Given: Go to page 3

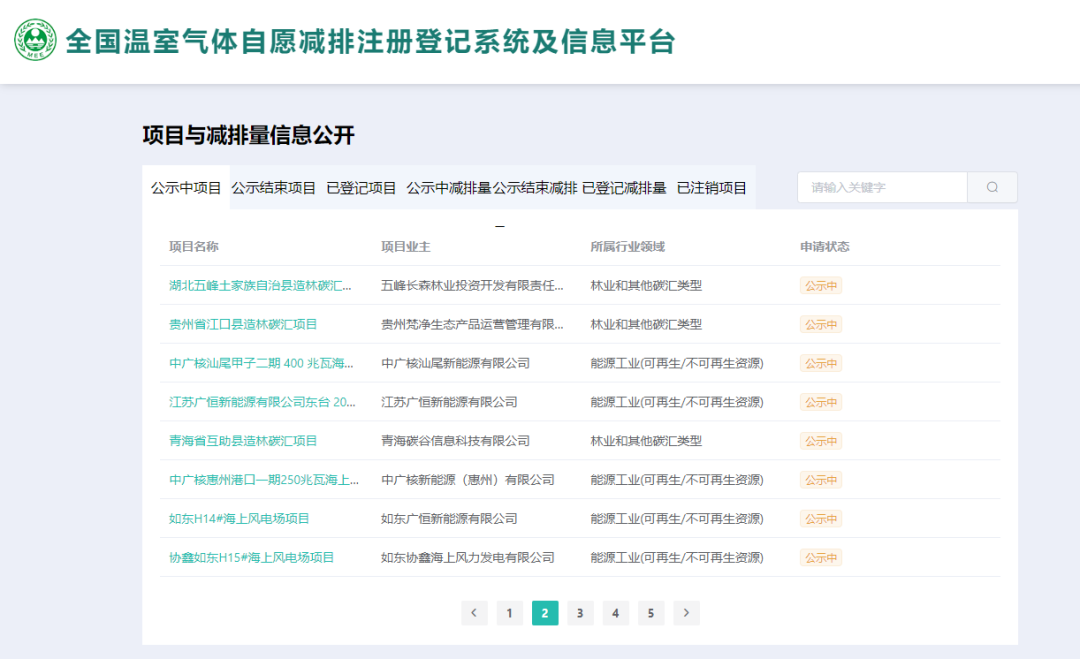Looking at the screenshot, I should 580,613.
